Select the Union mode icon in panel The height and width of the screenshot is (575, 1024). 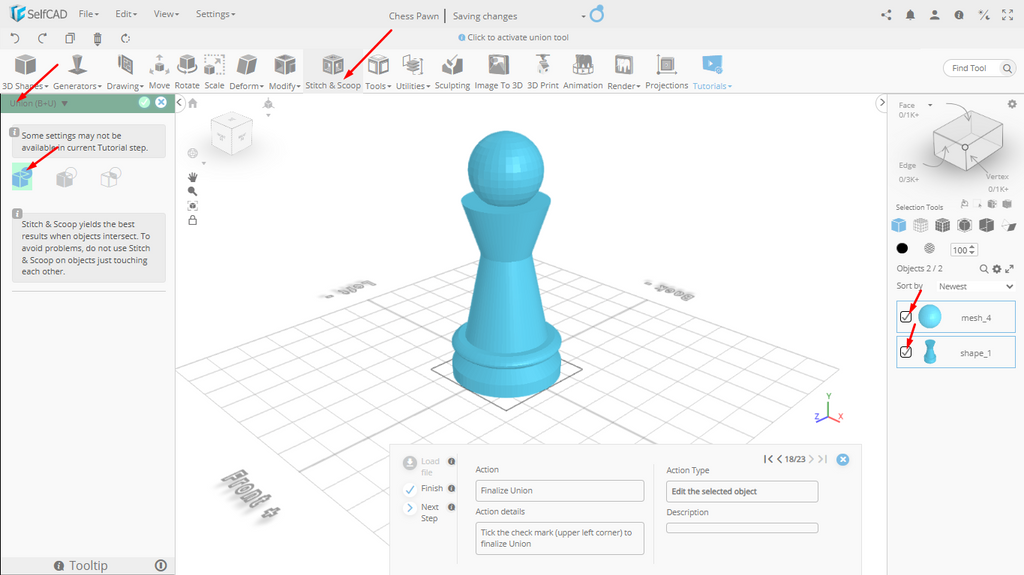click(22, 178)
